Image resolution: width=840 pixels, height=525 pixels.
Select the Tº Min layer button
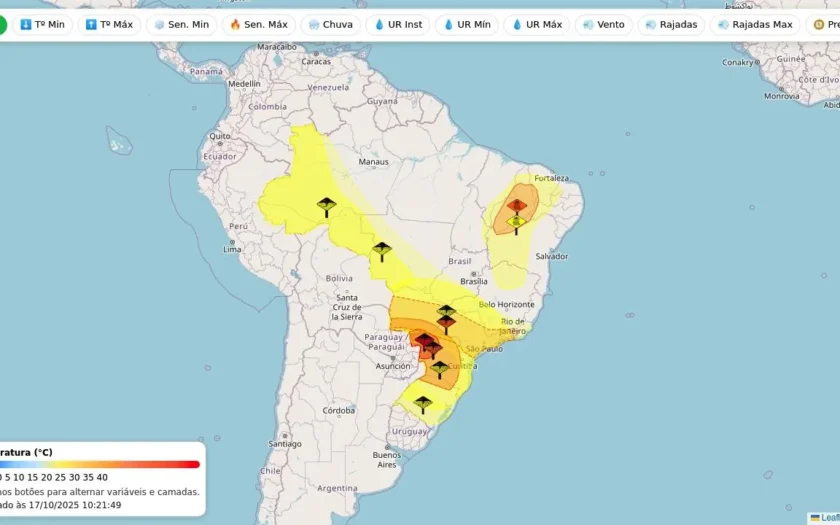(42, 25)
